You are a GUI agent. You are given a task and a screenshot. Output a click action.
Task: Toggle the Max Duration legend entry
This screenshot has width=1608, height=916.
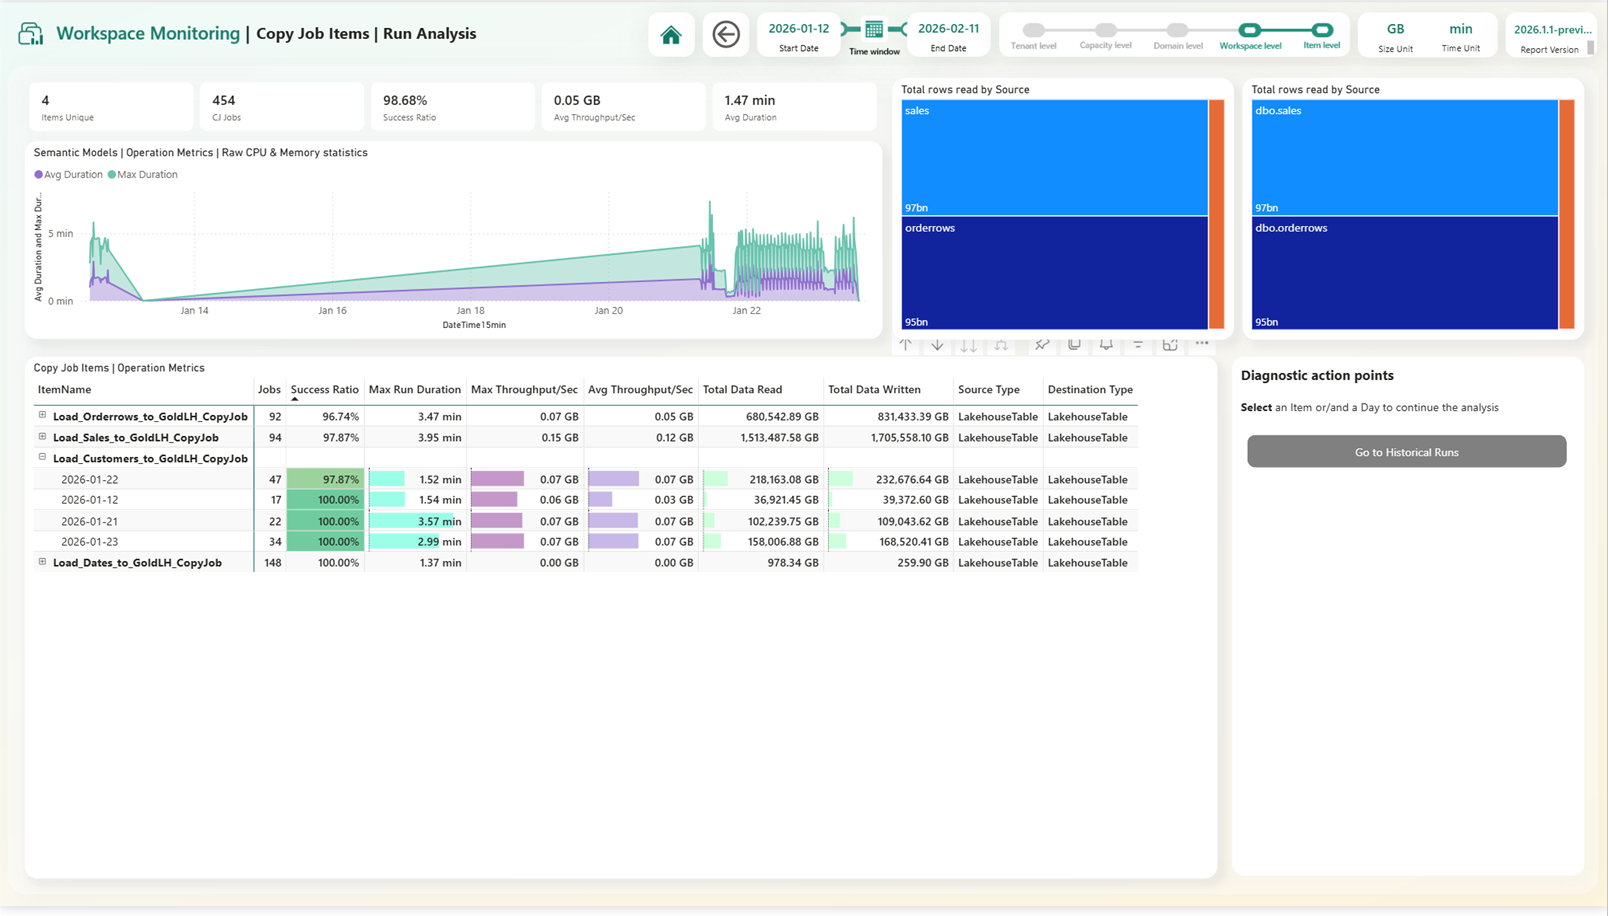[142, 174]
